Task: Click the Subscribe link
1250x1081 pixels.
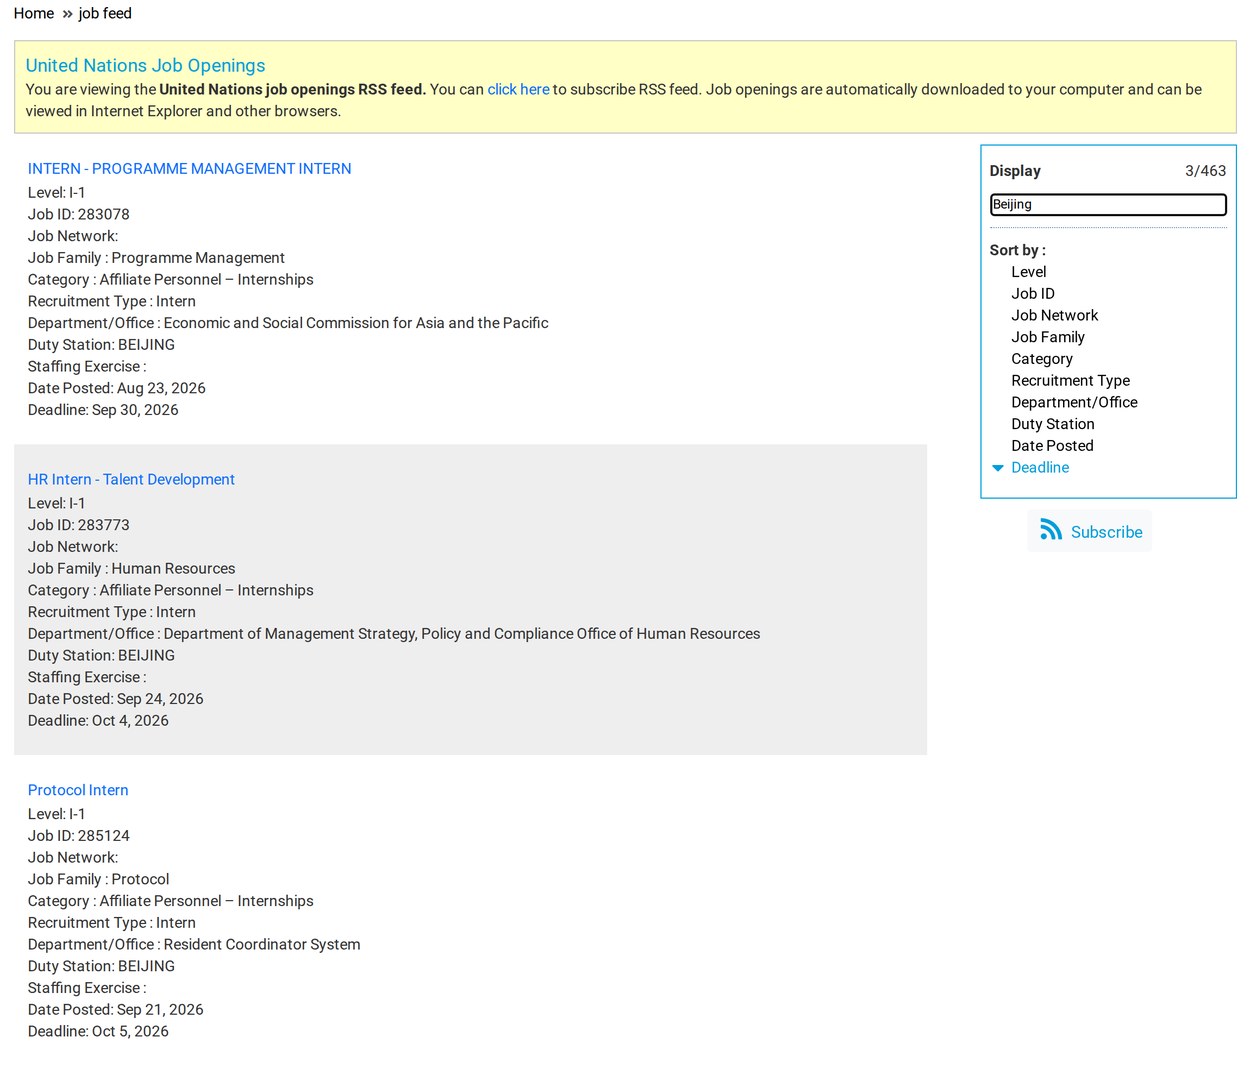Action: [1106, 532]
